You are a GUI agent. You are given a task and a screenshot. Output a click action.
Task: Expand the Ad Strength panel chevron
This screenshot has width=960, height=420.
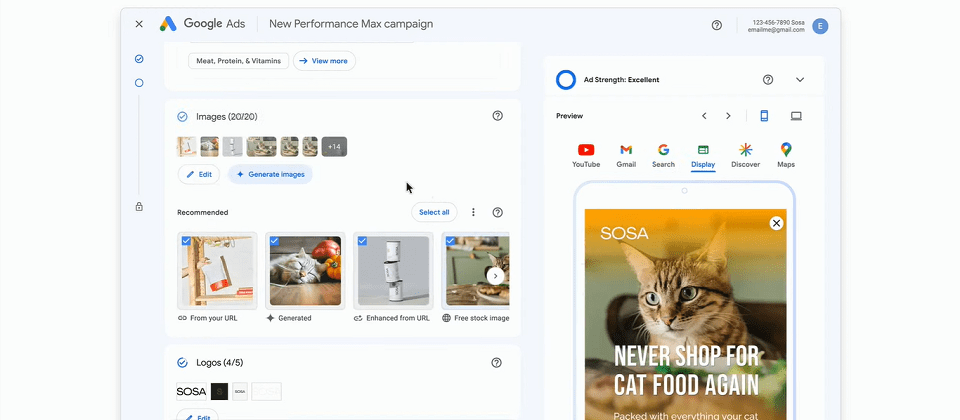[x=800, y=80]
